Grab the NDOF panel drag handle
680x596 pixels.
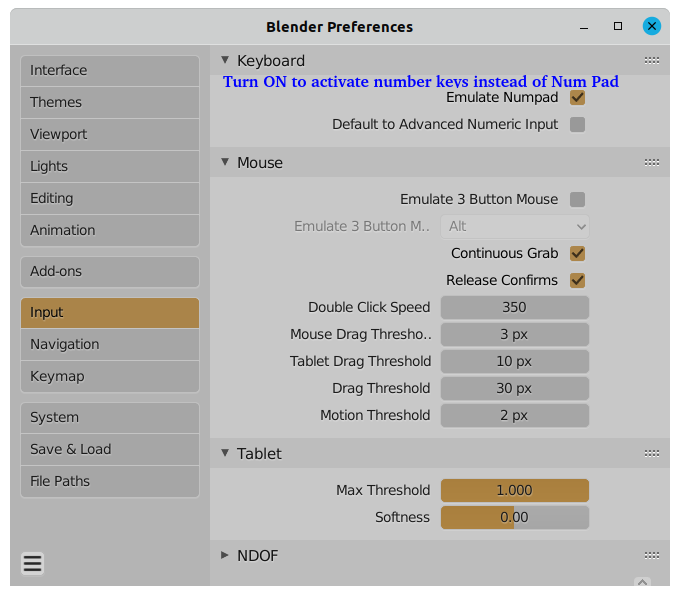pyautogui.click(x=651, y=555)
